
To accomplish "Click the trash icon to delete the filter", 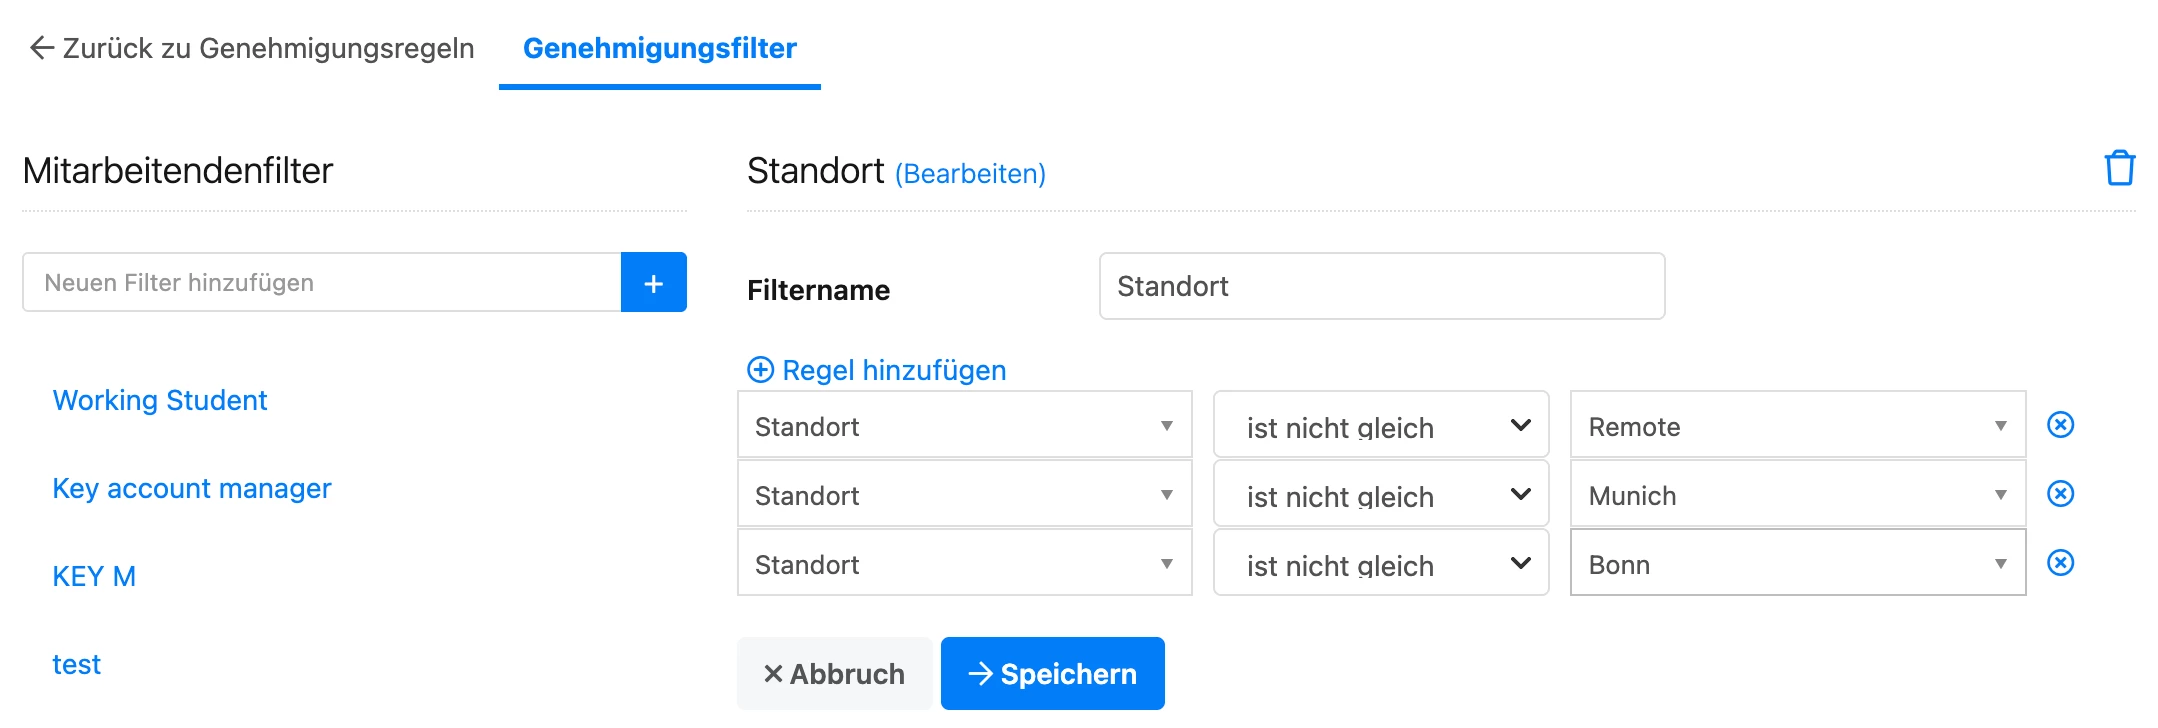I will [x=2119, y=168].
